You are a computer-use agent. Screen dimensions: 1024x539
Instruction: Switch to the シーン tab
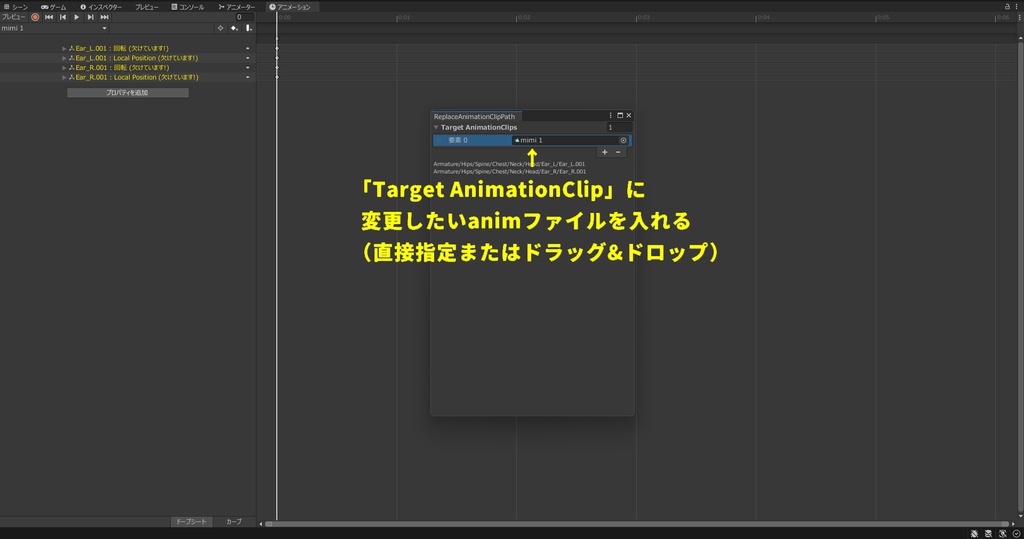(16, 7)
